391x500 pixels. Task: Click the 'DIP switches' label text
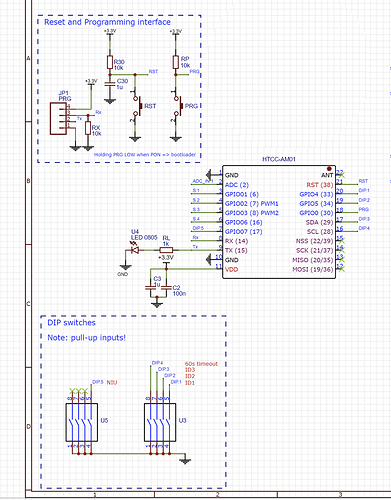[x=71, y=323]
